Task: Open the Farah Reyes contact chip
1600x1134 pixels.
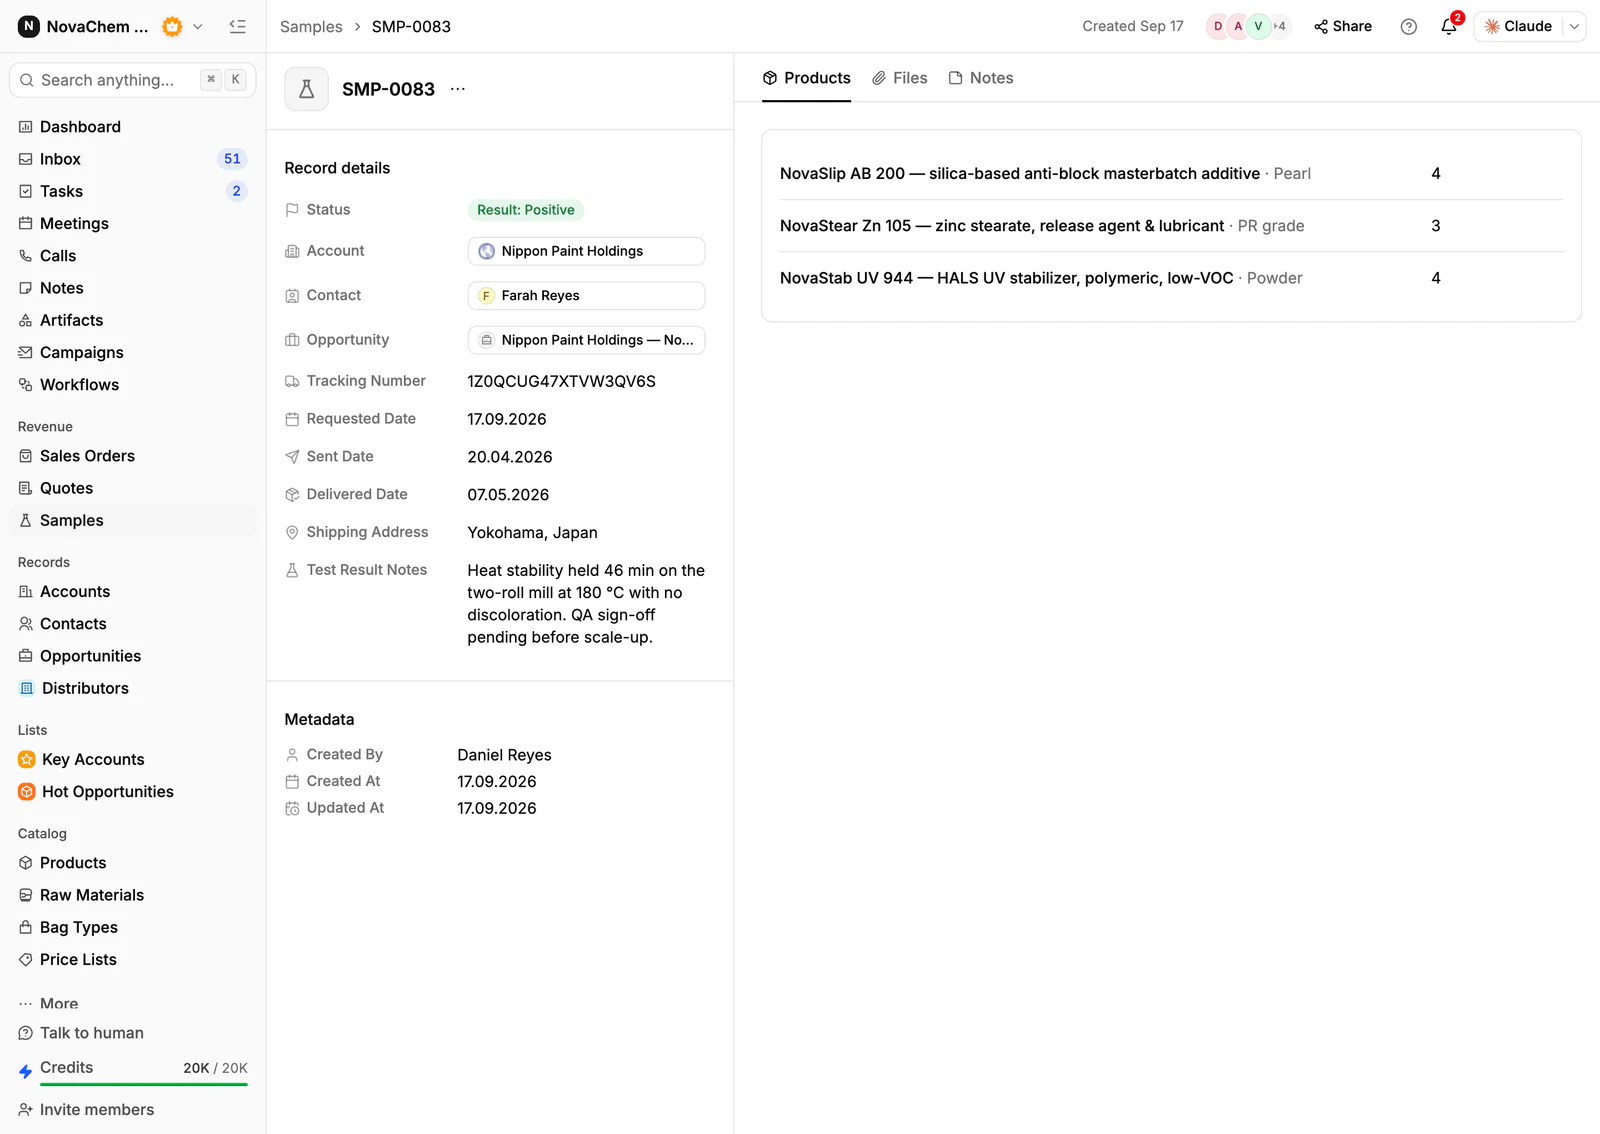Action: tap(586, 296)
